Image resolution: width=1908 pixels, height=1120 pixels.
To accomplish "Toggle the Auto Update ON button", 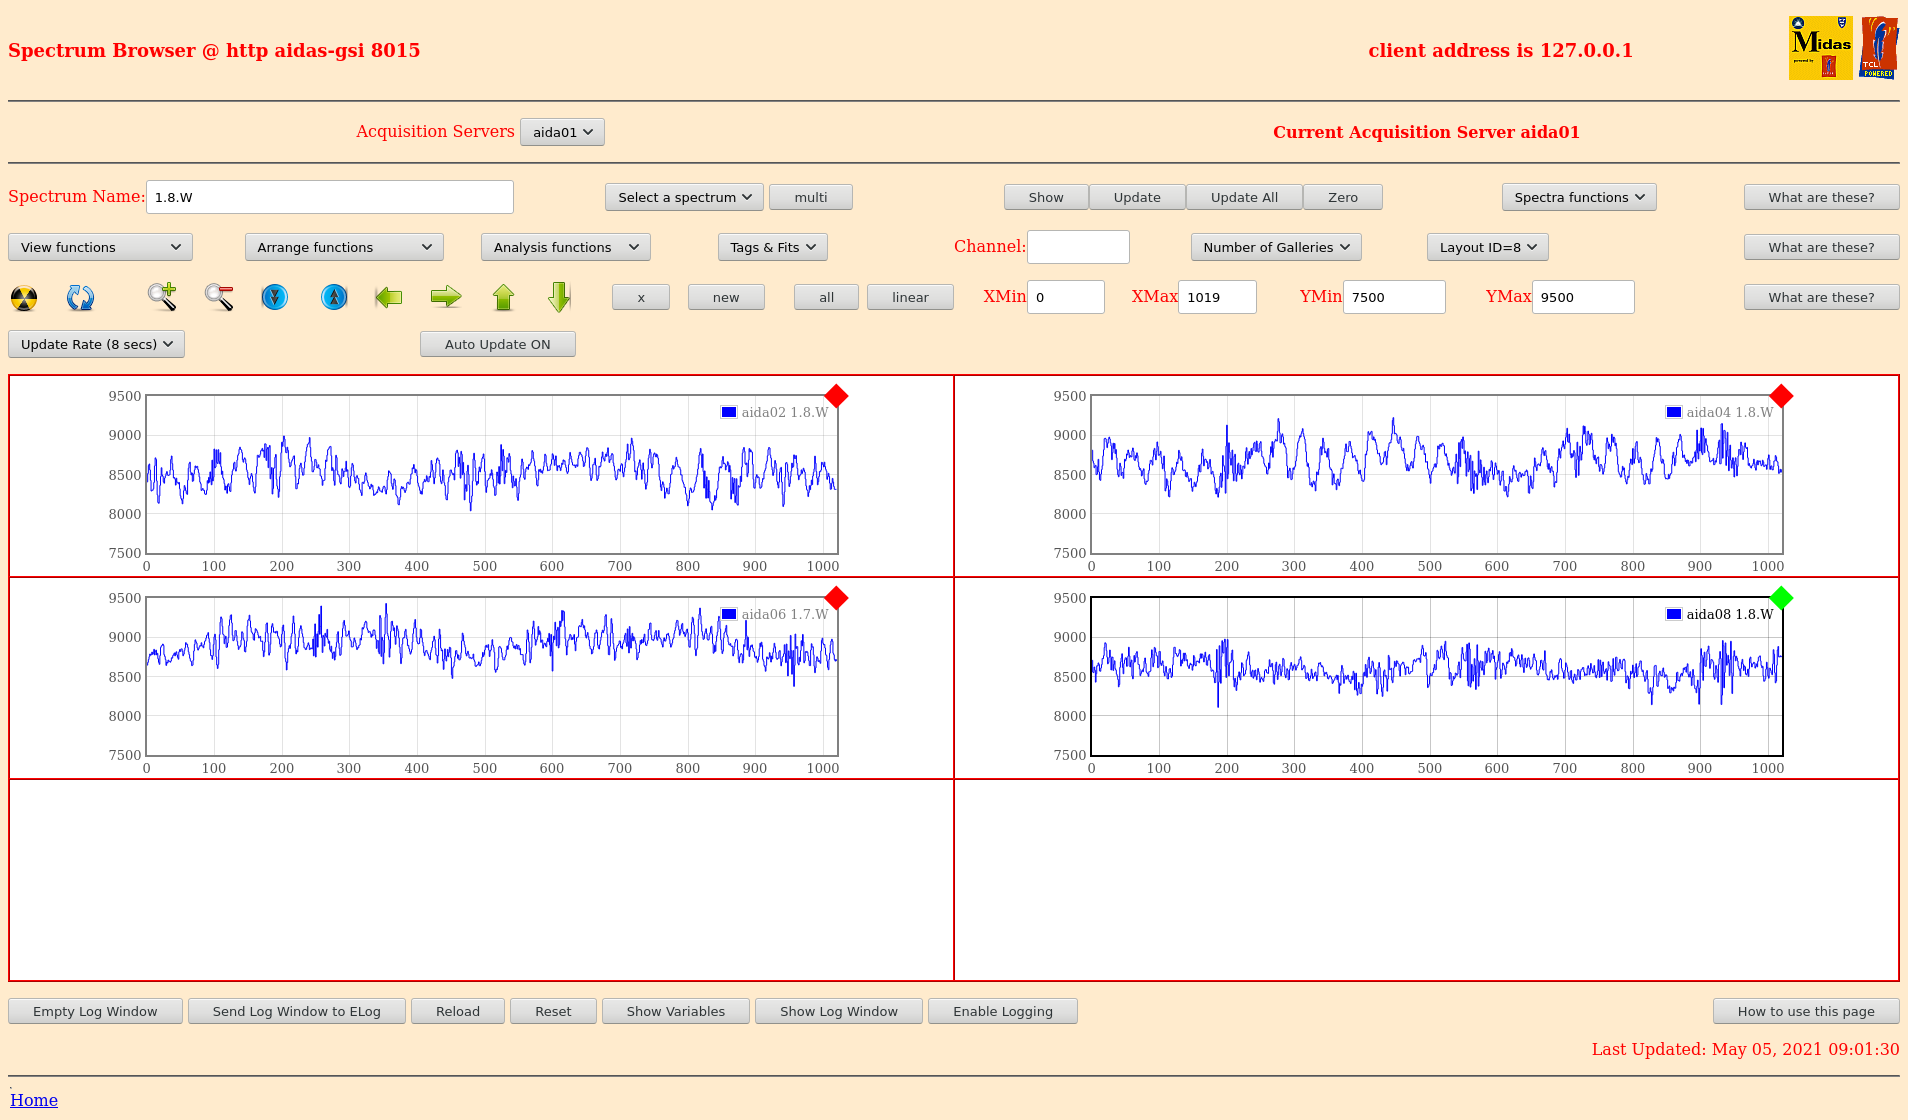I will point(498,344).
